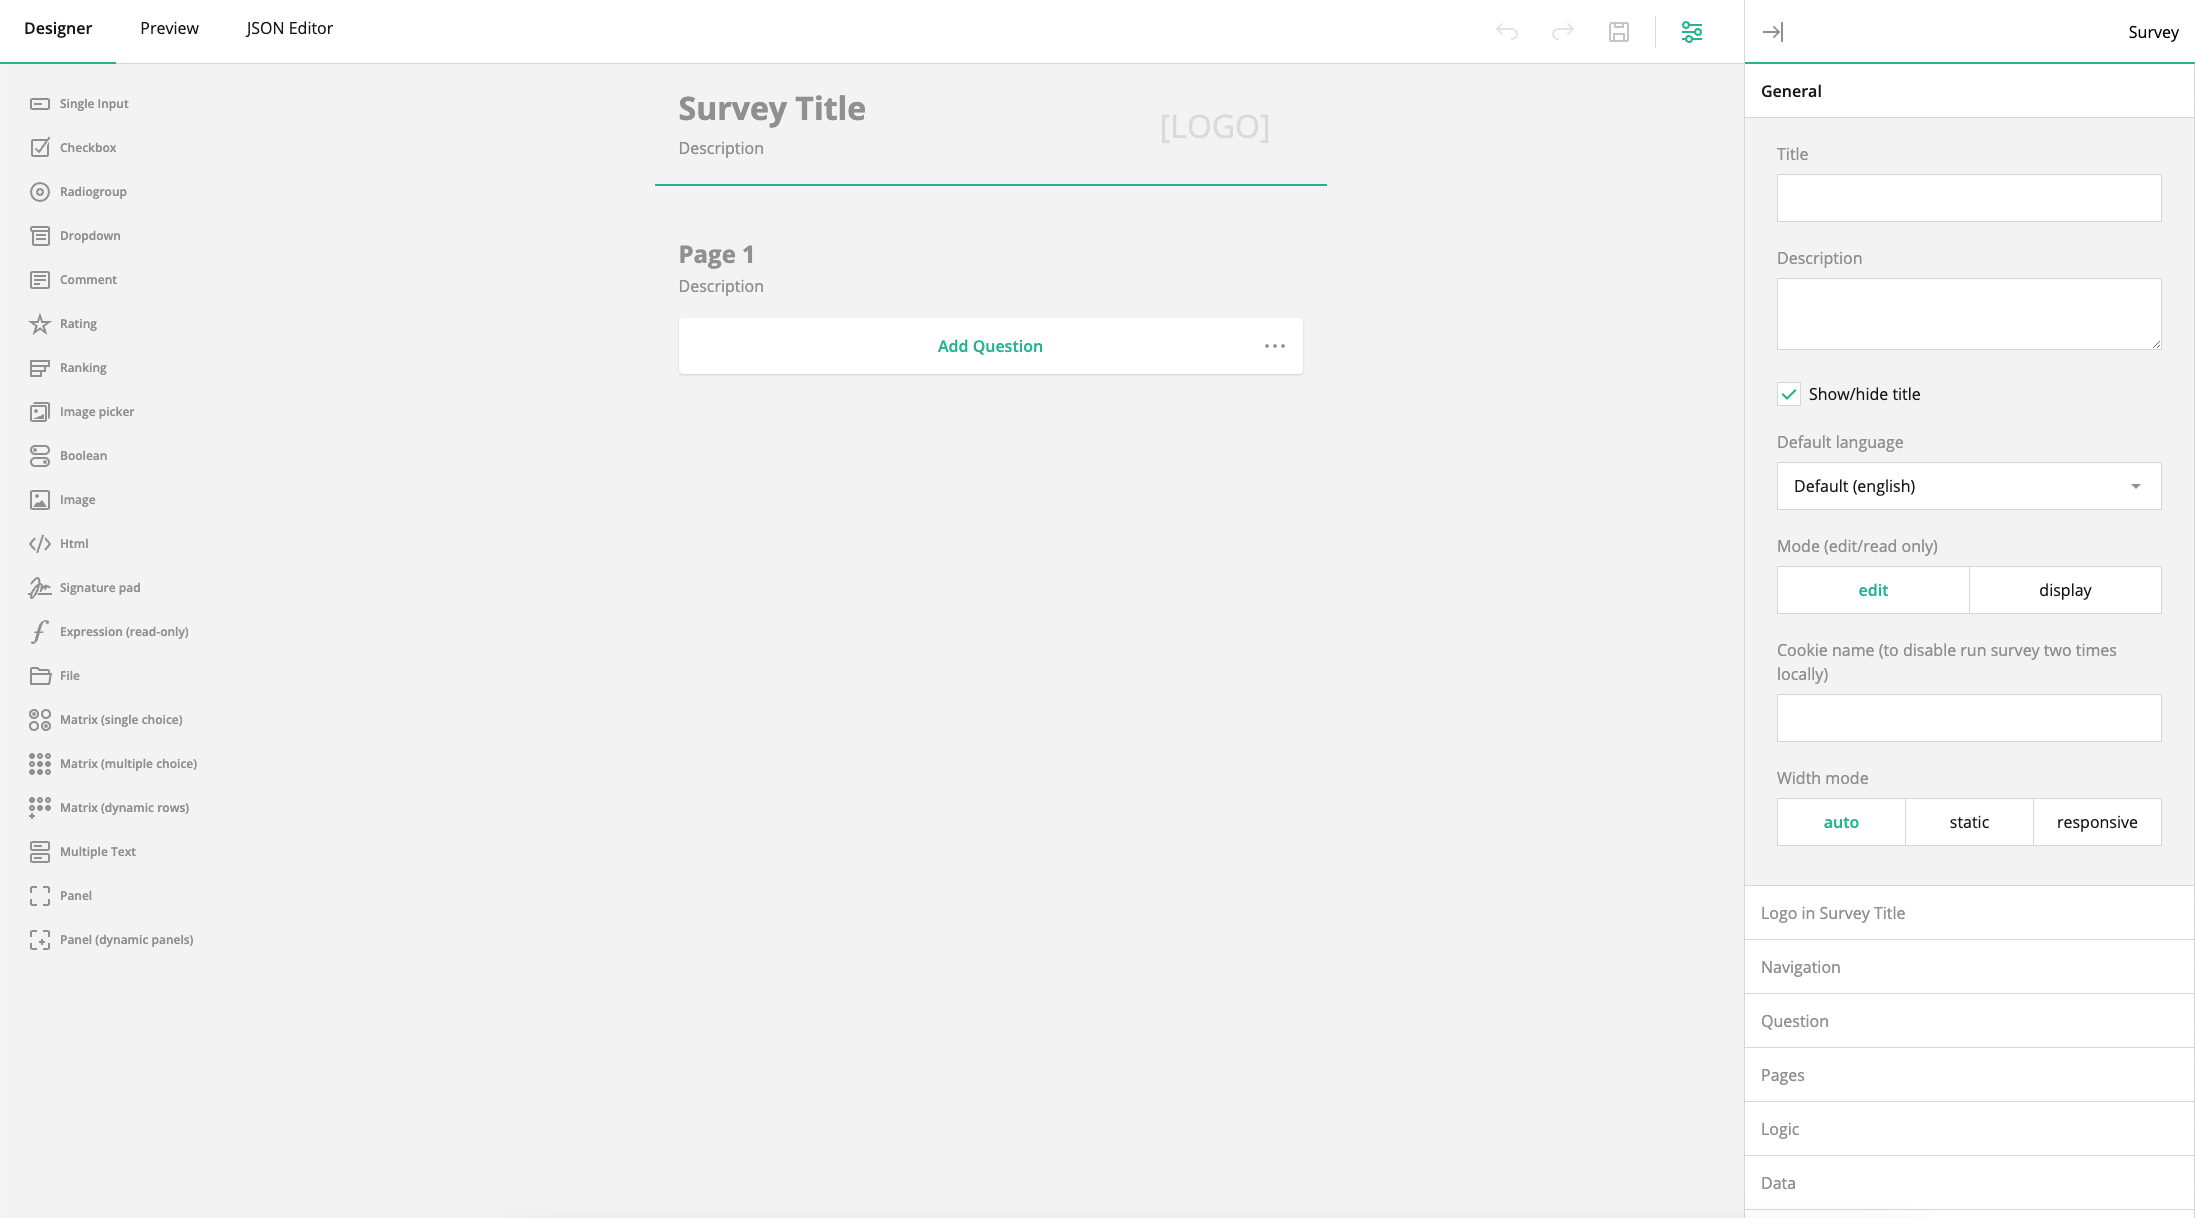Click the auto width mode option
Screen dimensions: 2195x1218
coord(1841,820)
